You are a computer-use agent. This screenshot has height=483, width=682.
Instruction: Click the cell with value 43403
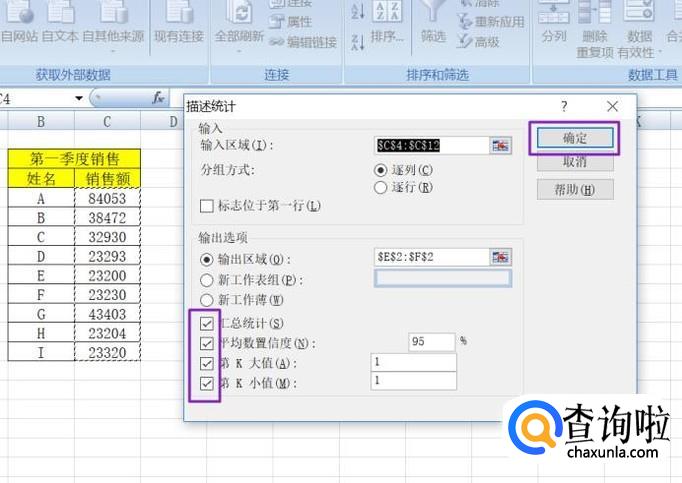[108, 314]
